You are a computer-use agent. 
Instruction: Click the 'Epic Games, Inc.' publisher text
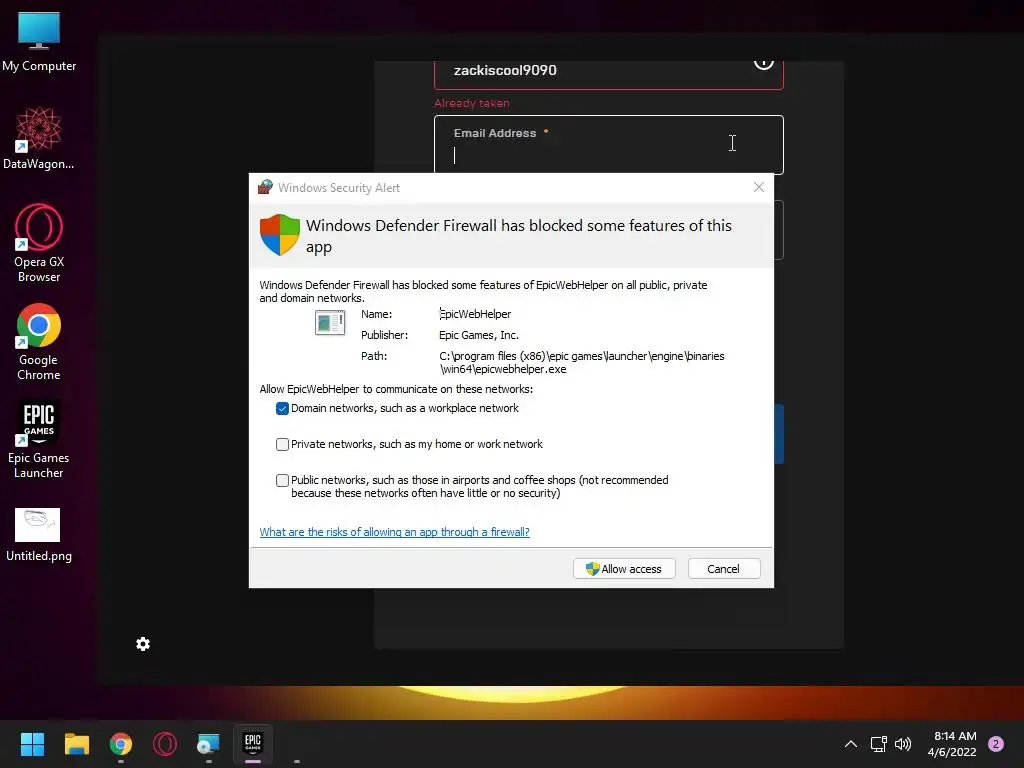coord(479,335)
